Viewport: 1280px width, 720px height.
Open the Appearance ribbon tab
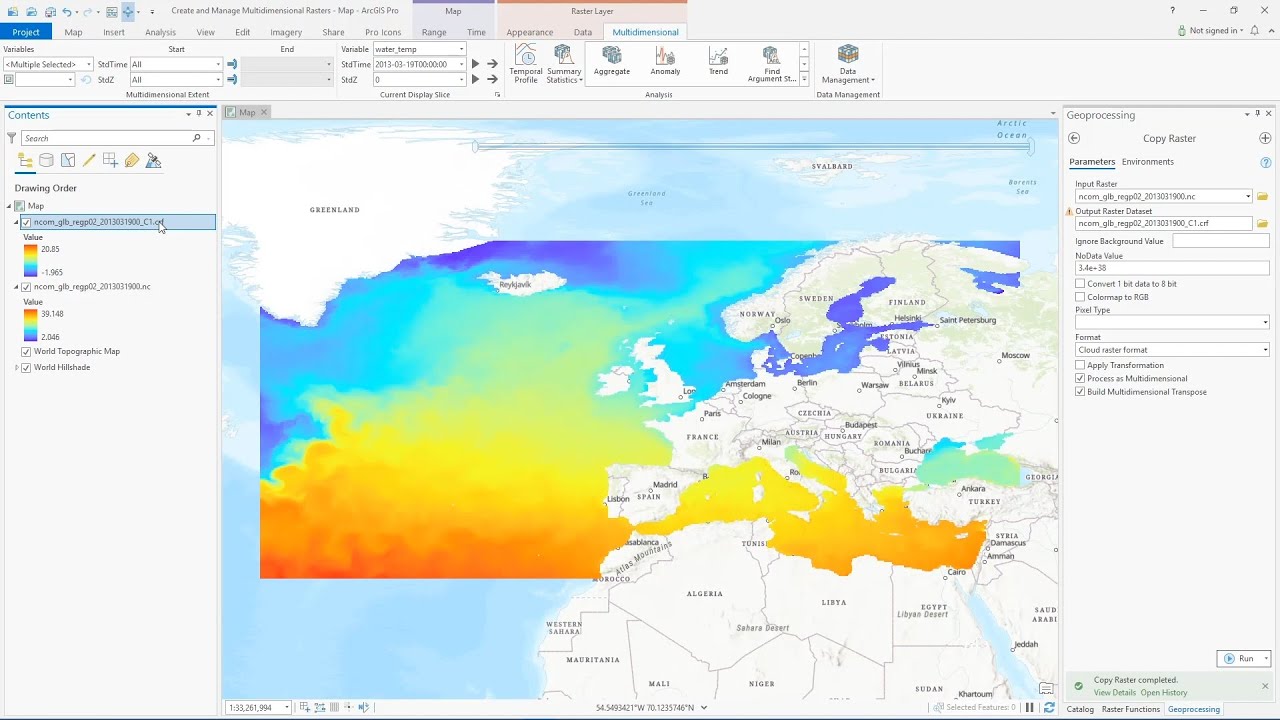point(529,32)
